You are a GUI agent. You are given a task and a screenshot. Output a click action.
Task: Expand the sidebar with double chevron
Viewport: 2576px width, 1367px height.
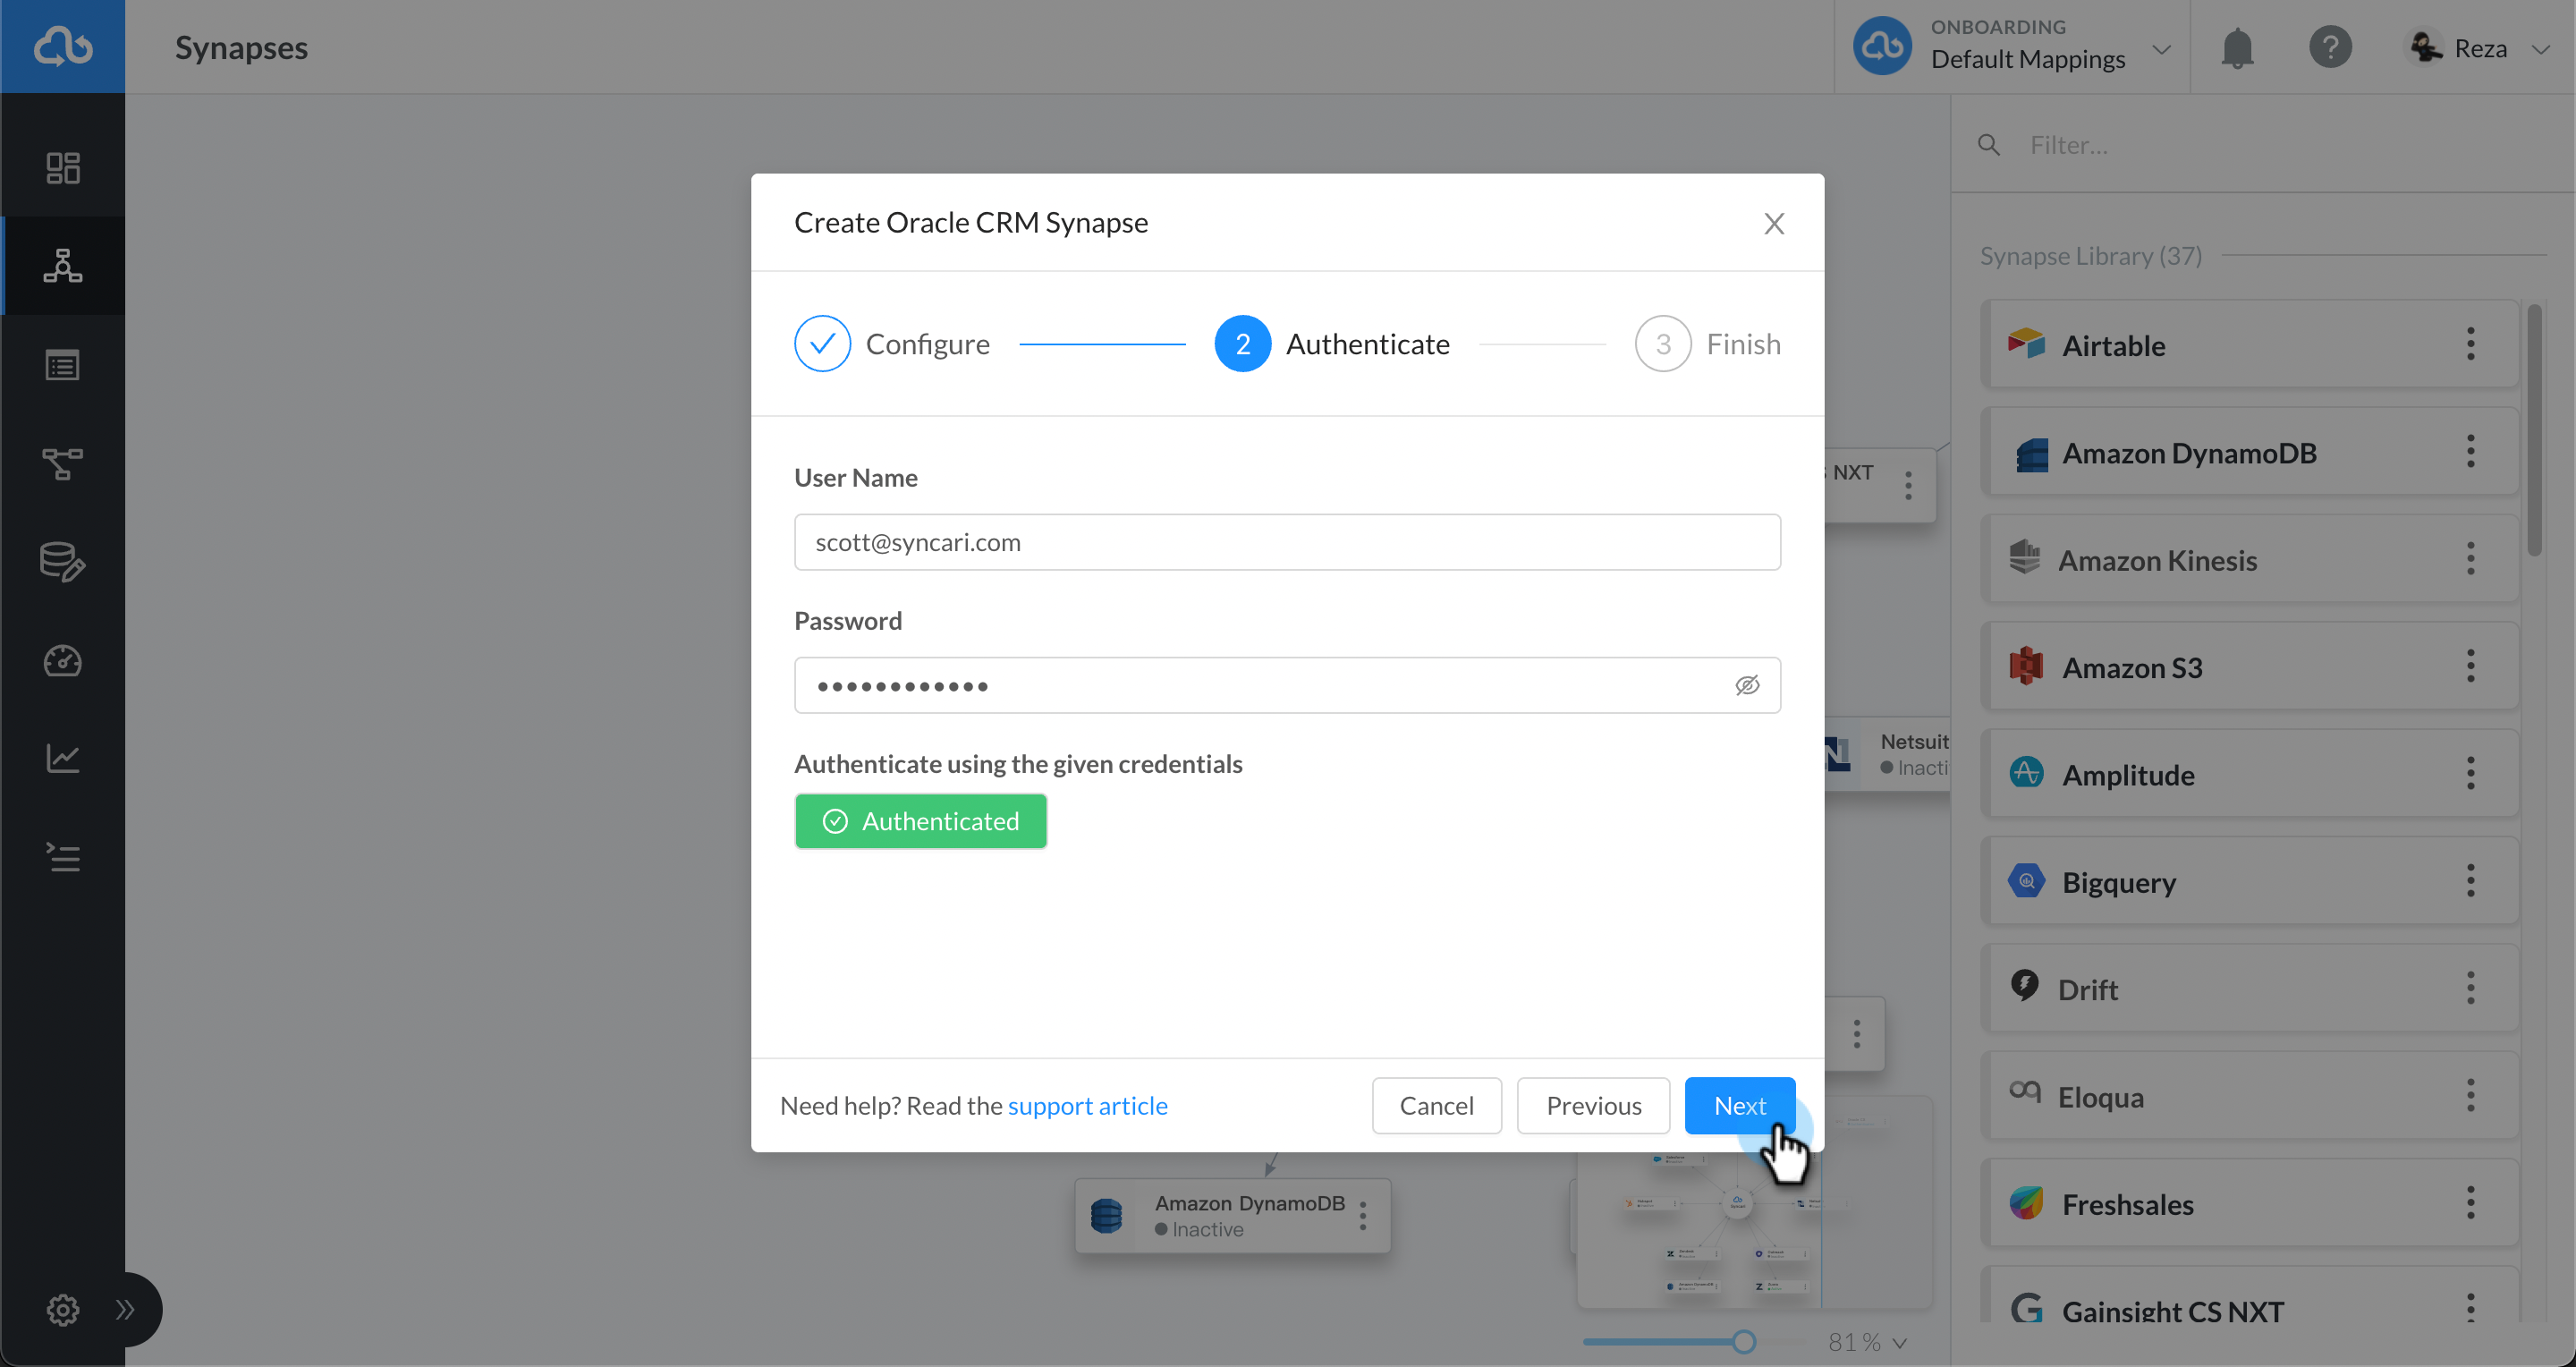pos(125,1309)
